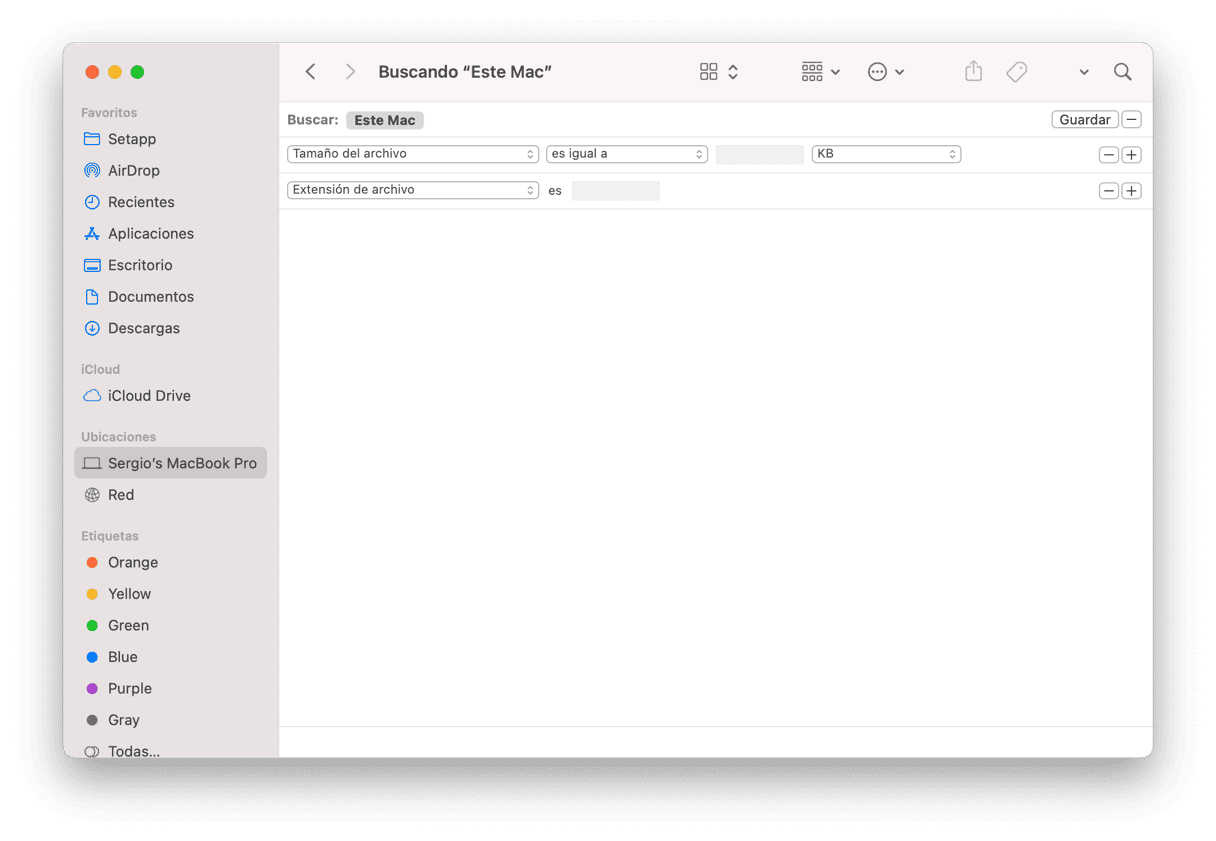Click the file extension value field
The width and height of the screenshot is (1216, 841).
pyautogui.click(x=616, y=191)
